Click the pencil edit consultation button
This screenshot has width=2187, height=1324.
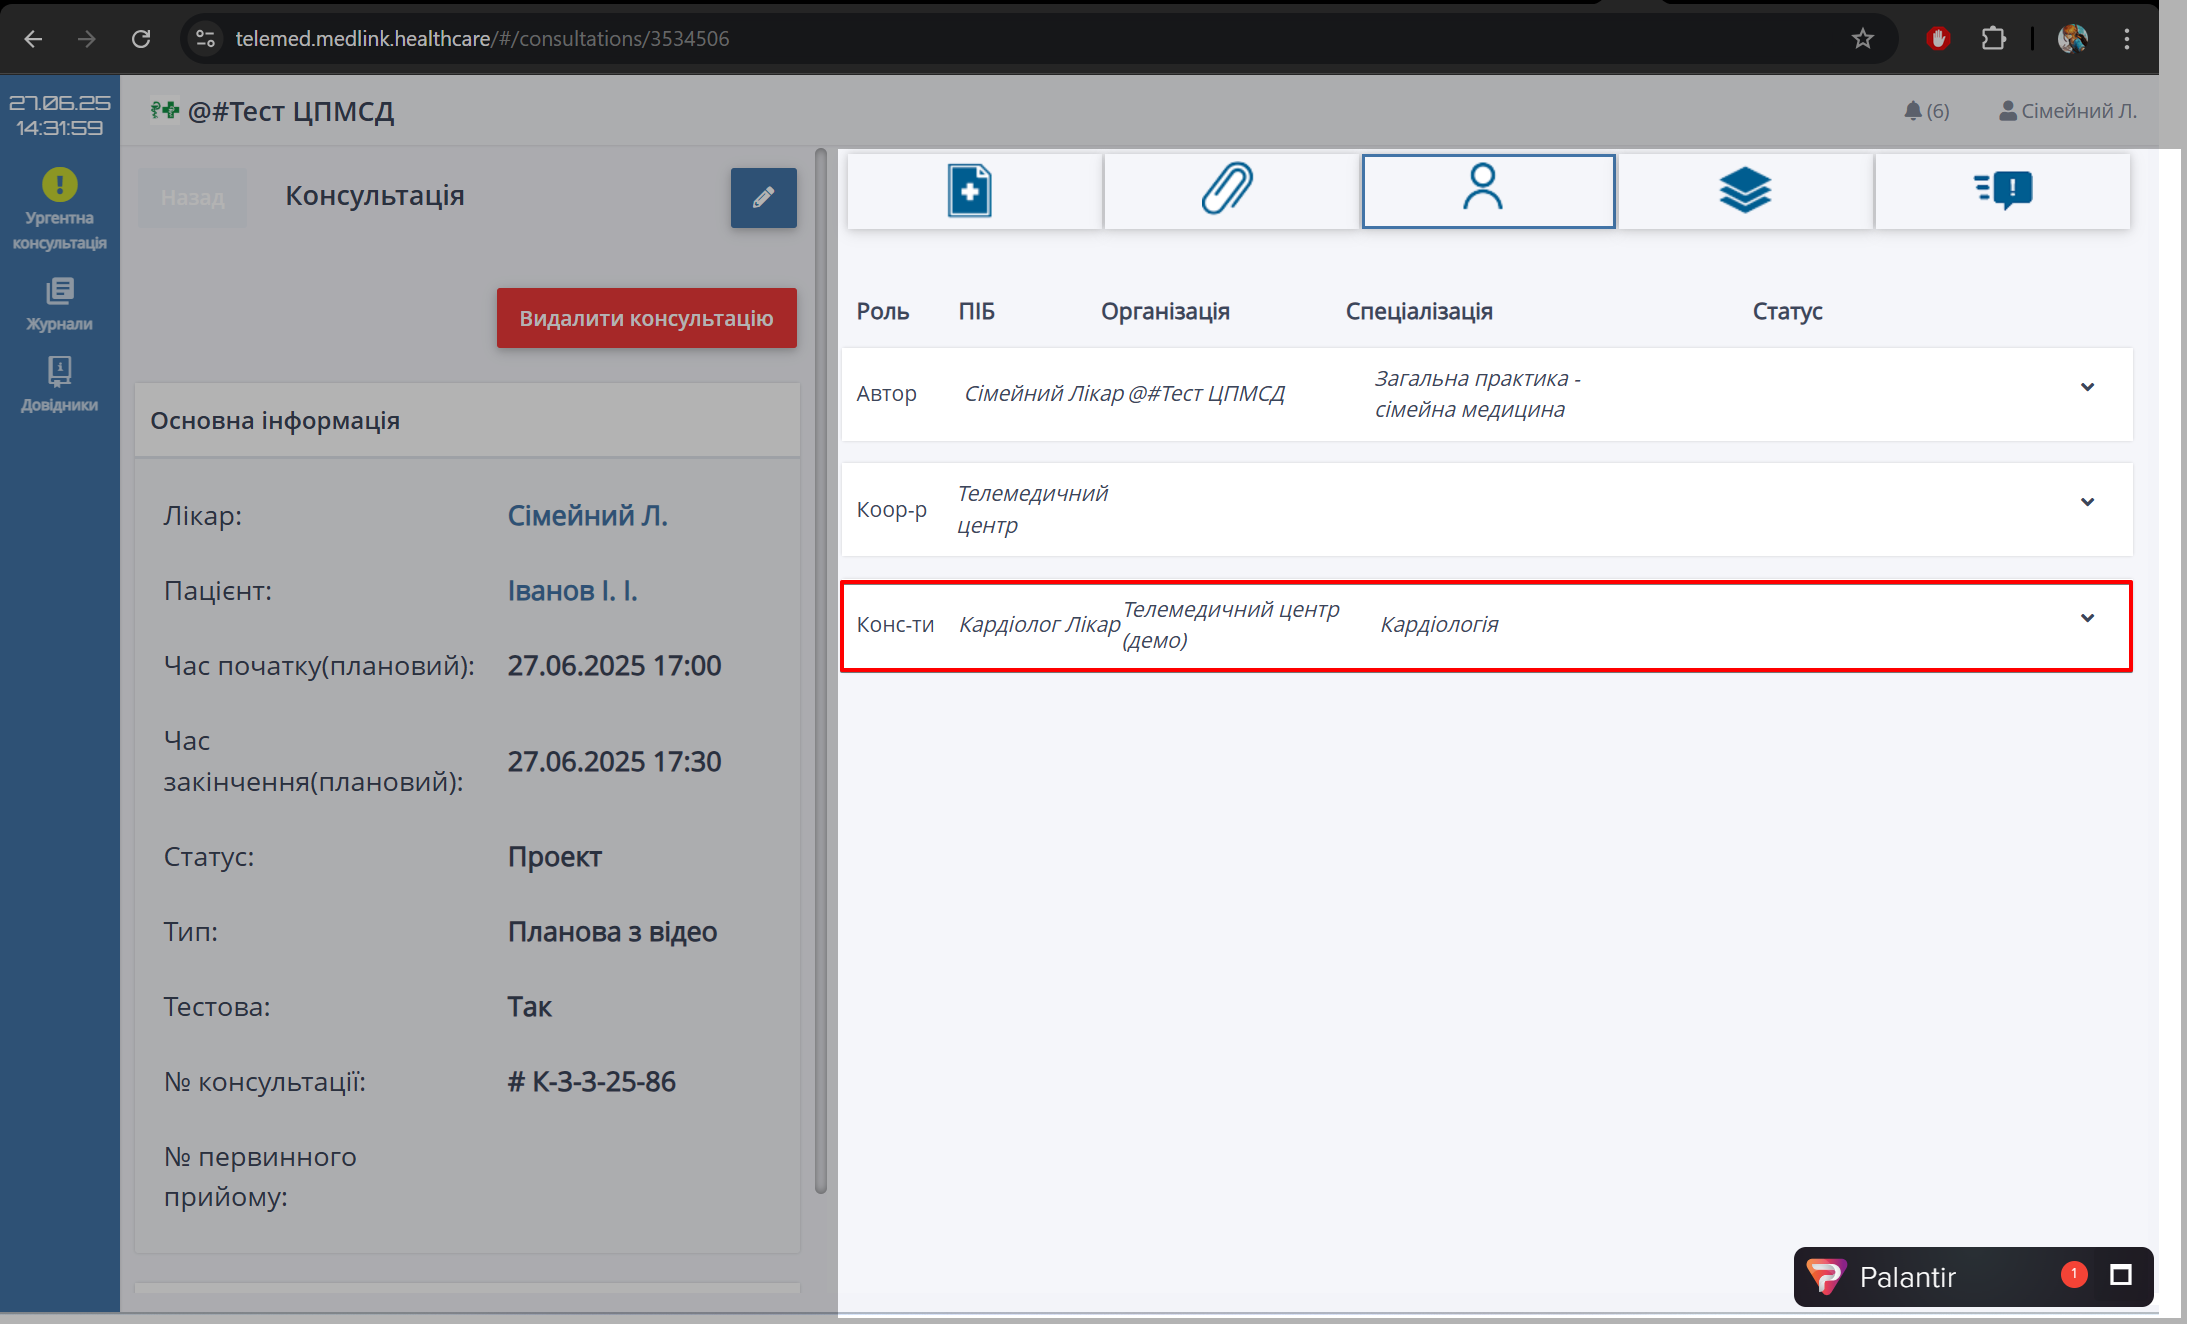tap(763, 198)
